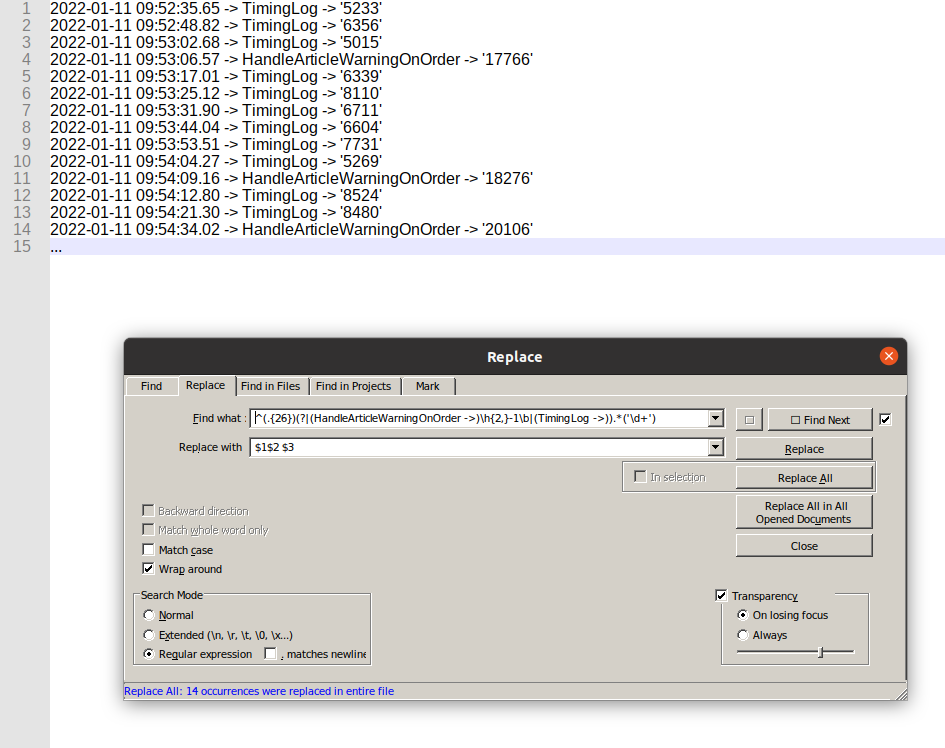Image resolution: width=945 pixels, height=748 pixels.
Task: Click the Replace button
Action: [x=804, y=449]
